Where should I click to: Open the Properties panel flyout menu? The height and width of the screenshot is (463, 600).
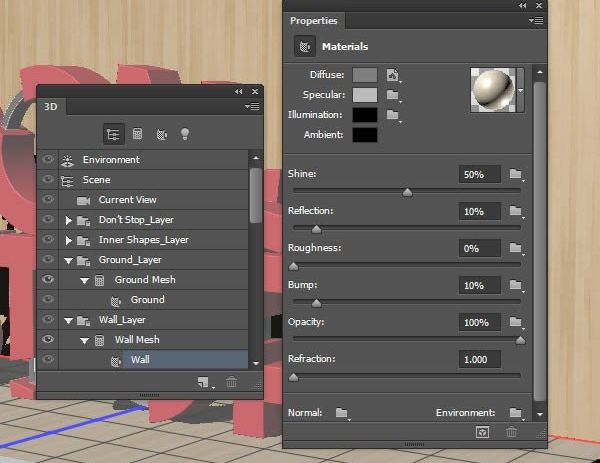(536, 20)
